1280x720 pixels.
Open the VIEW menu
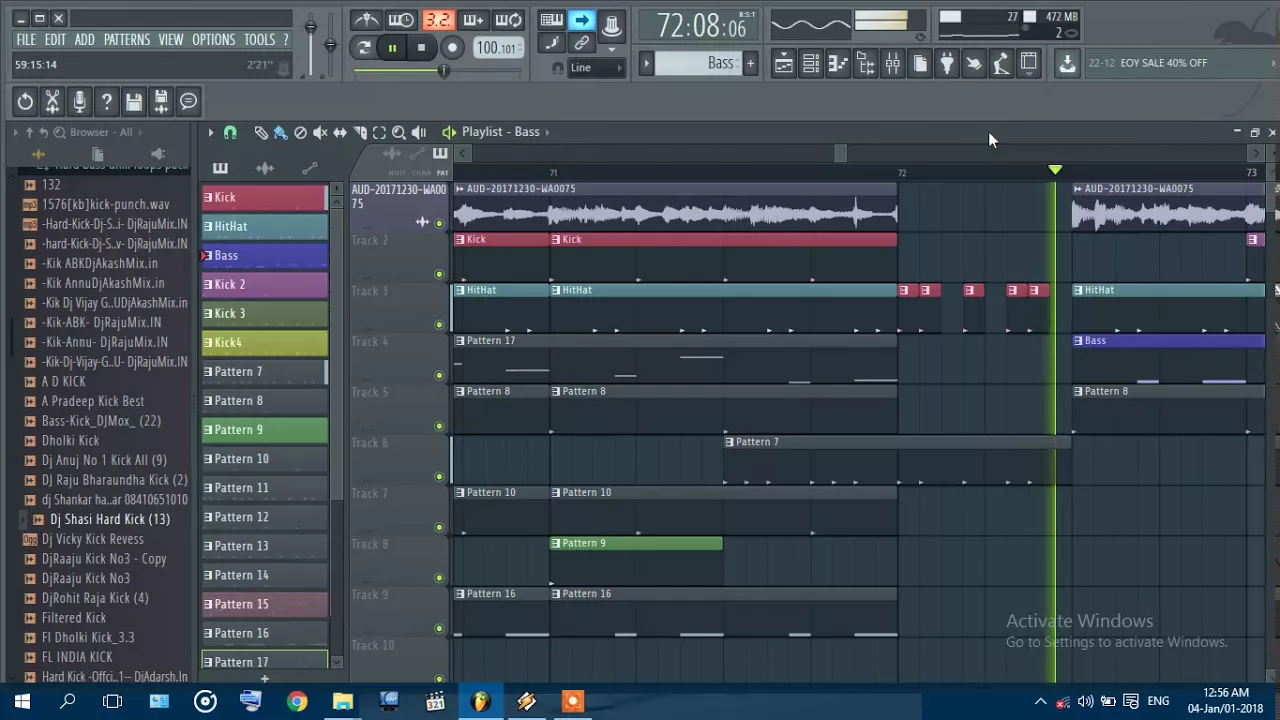pyautogui.click(x=171, y=40)
